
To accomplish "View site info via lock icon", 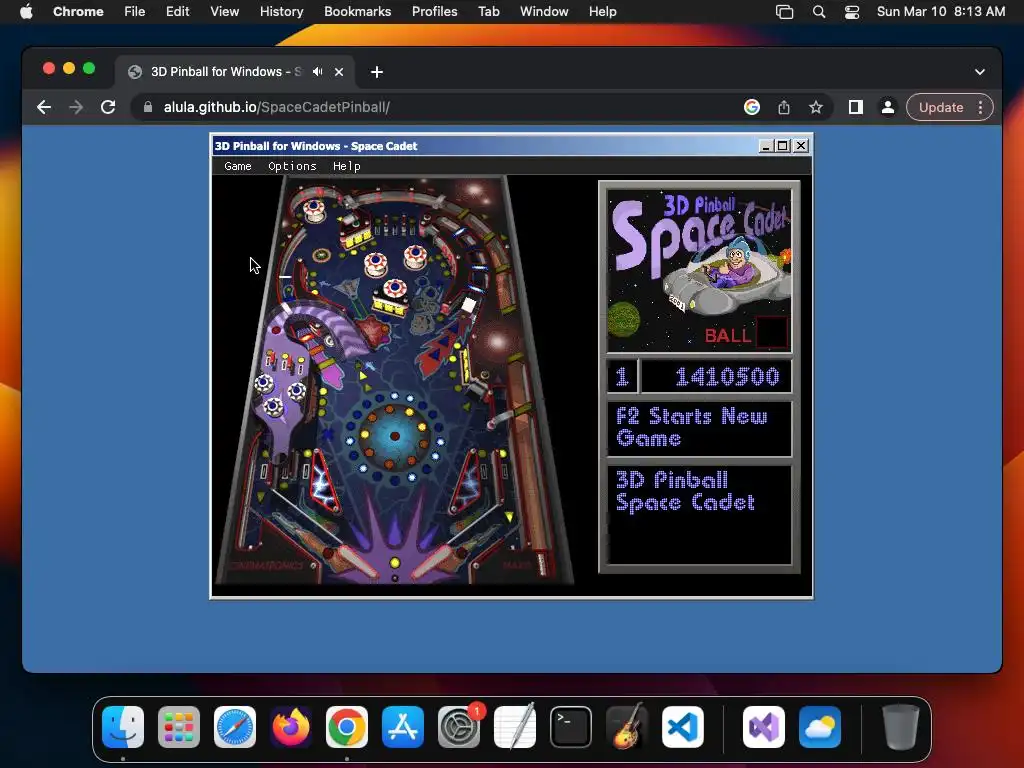I will 148,107.
